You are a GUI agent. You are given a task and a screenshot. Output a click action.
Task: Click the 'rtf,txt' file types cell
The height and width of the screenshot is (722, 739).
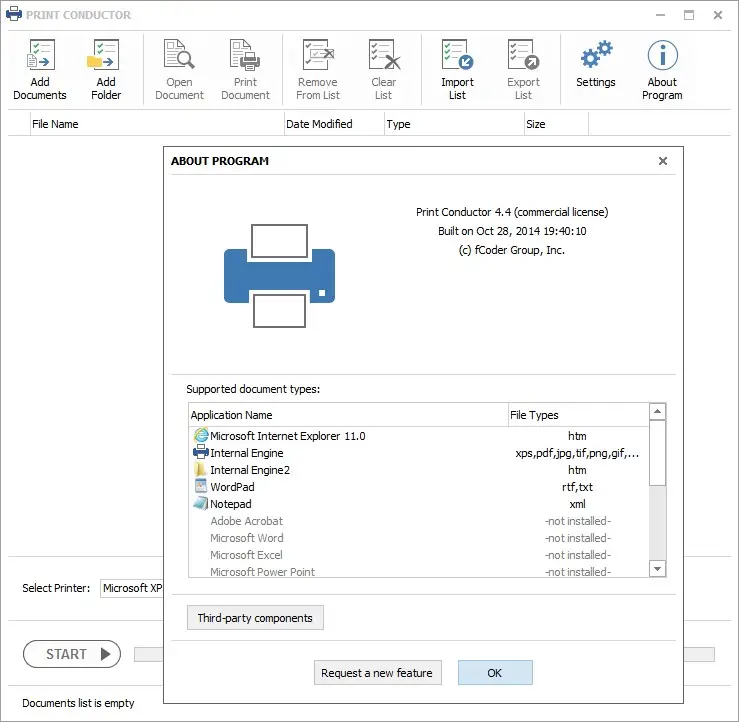click(577, 487)
